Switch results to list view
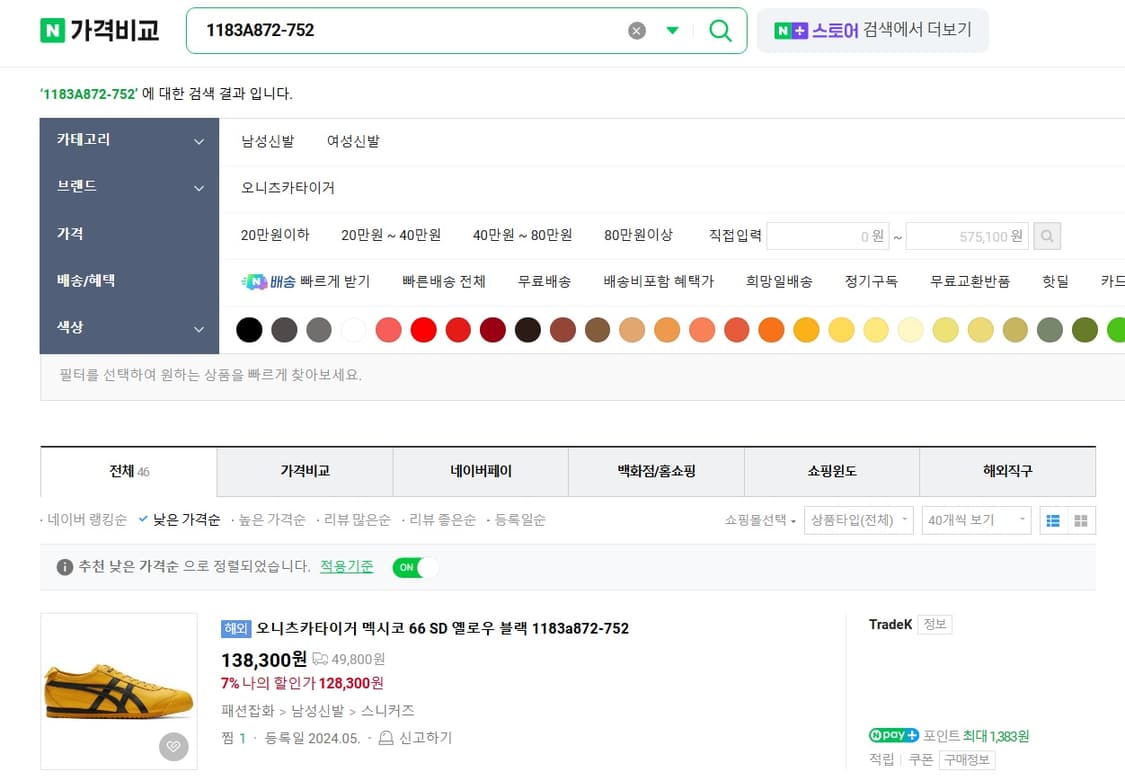Viewport: 1125px width, 782px height. tap(1052, 520)
